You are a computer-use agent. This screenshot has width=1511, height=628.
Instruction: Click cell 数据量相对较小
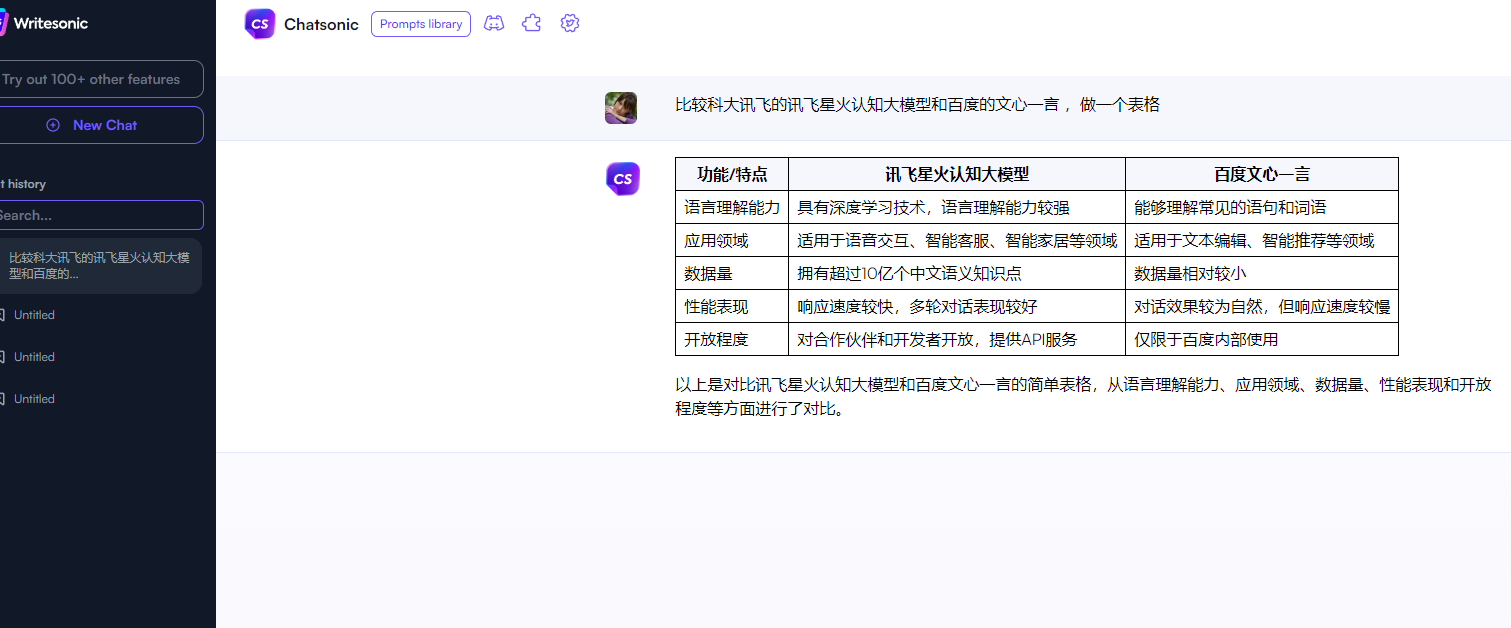[x=1262, y=273]
